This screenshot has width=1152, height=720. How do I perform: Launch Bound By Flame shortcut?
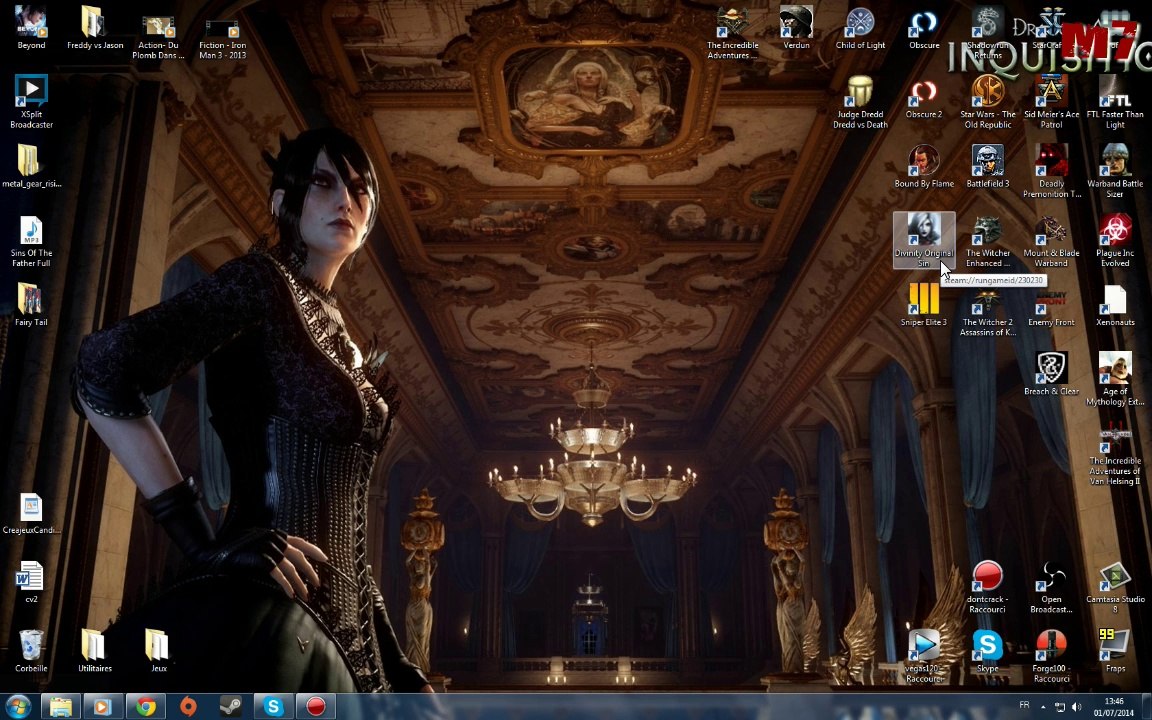pyautogui.click(x=924, y=166)
